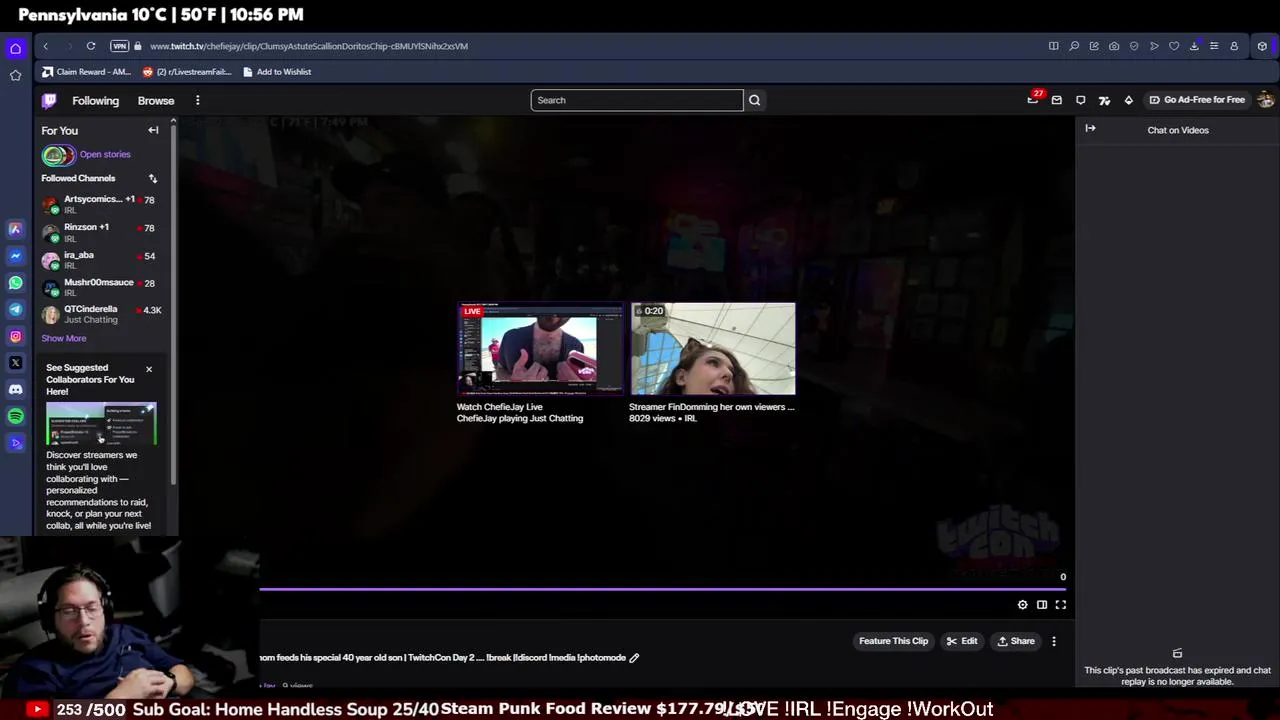Click the Opera sidebar home icon
Screen dimensions: 1280x720
(x=15, y=48)
